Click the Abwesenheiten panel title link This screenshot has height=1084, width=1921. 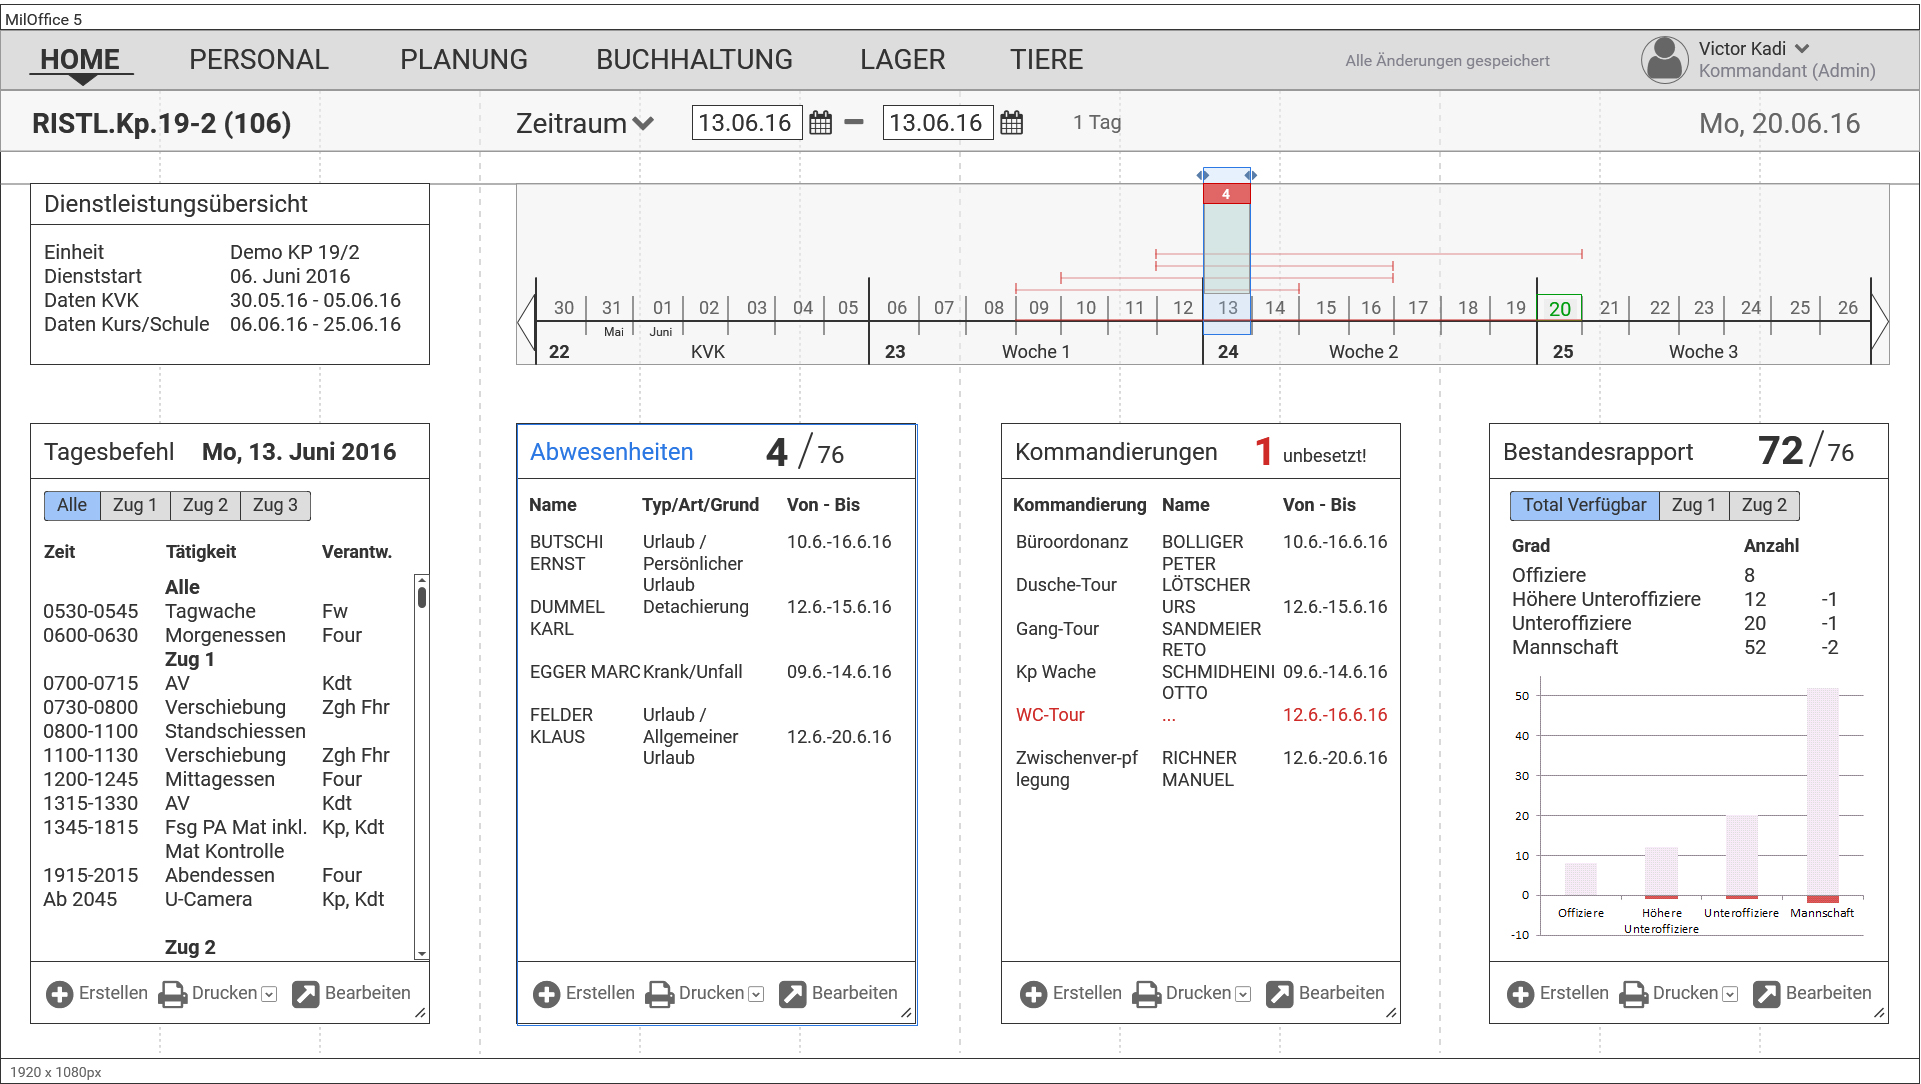[611, 452]
